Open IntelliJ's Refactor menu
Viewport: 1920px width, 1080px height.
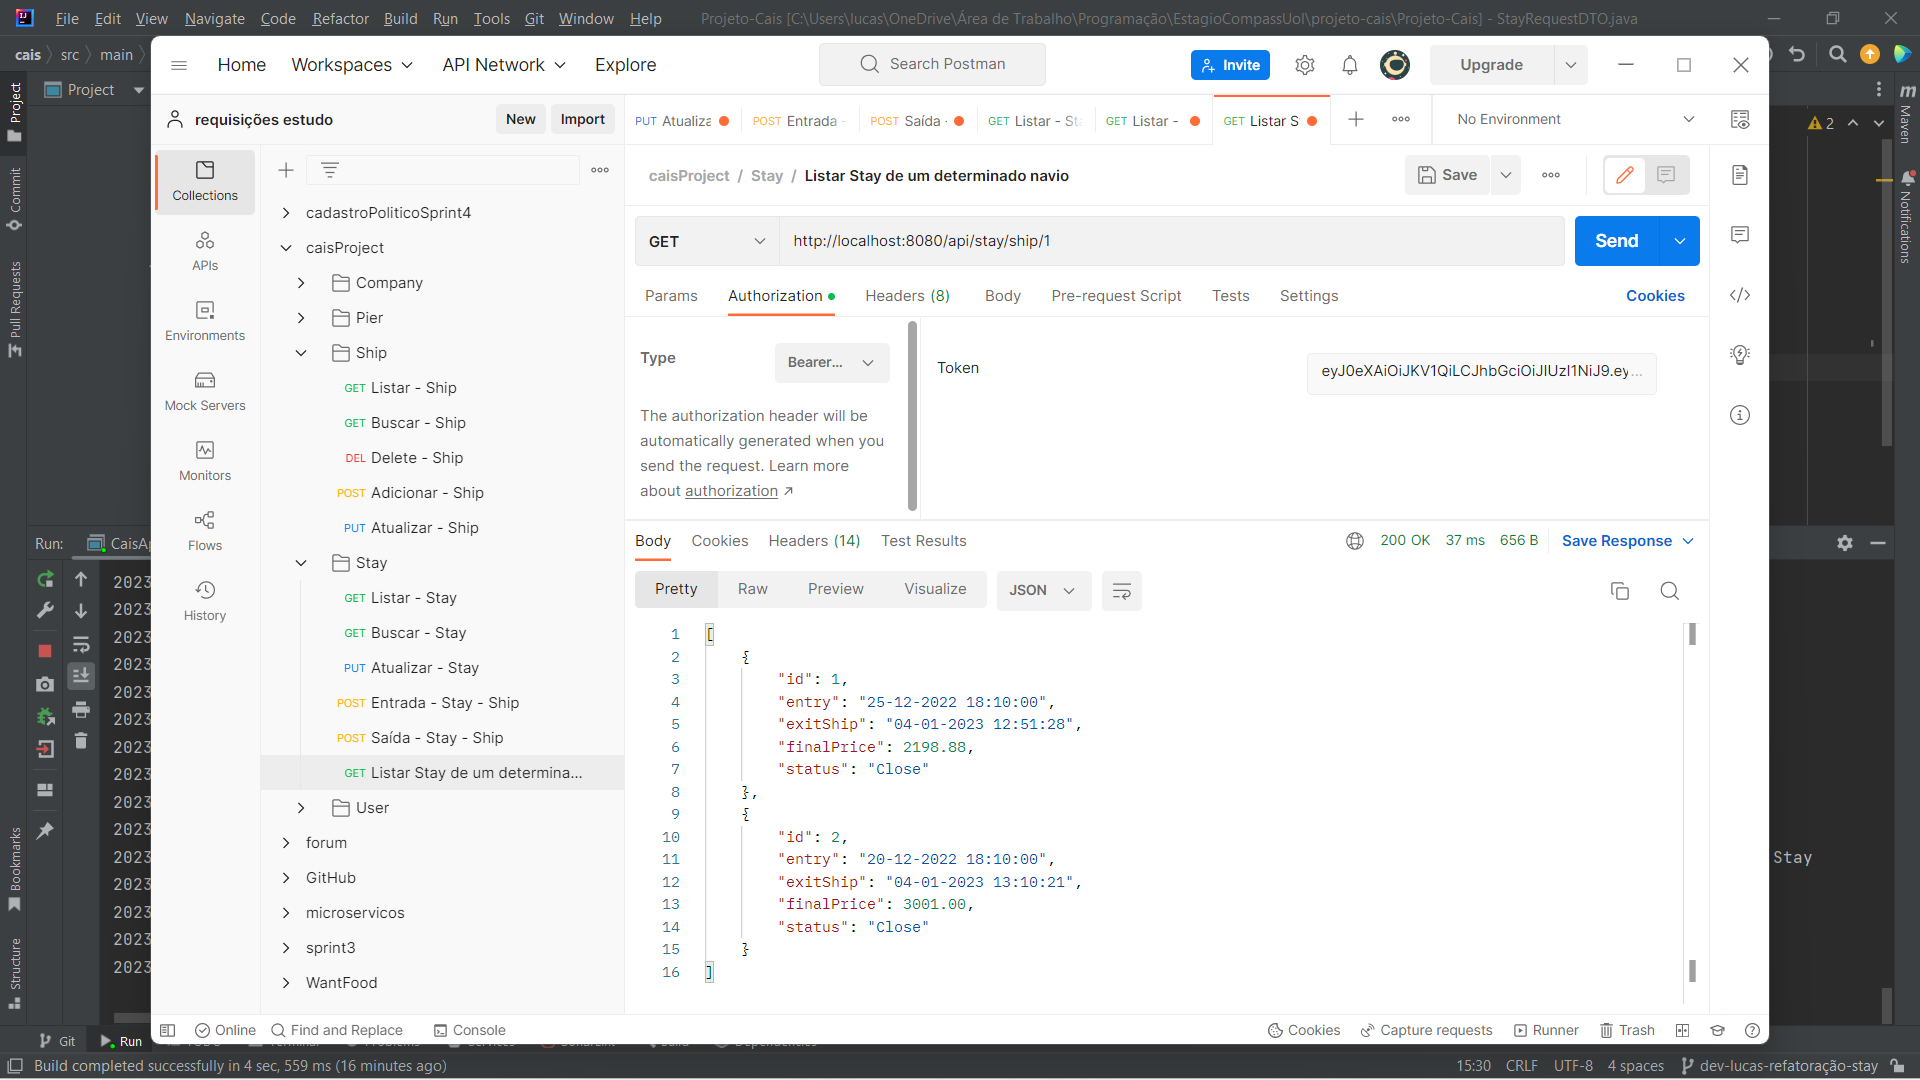pos(339,18)
